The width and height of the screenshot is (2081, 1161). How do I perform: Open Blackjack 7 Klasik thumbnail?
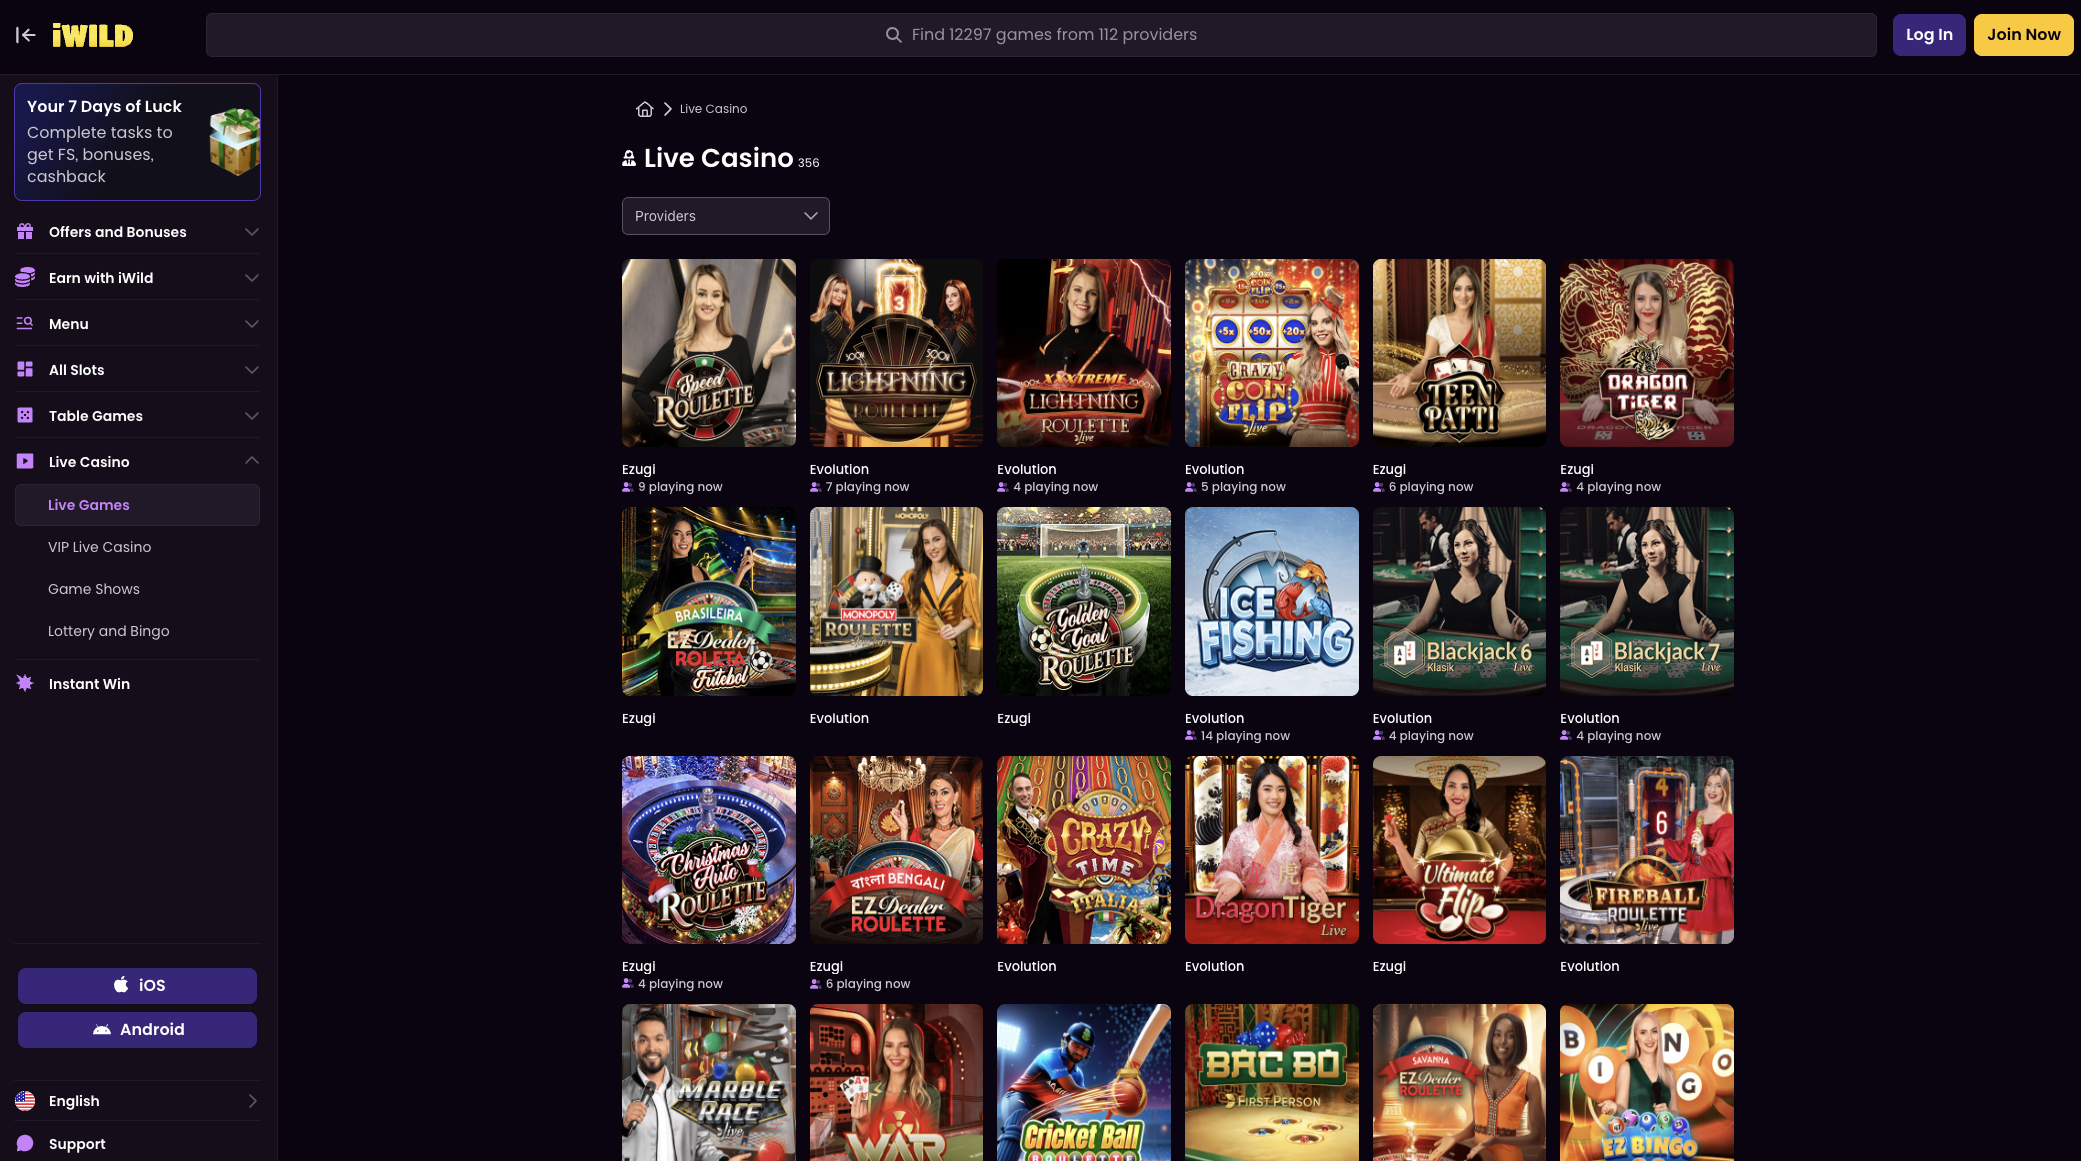[1647, 601]
